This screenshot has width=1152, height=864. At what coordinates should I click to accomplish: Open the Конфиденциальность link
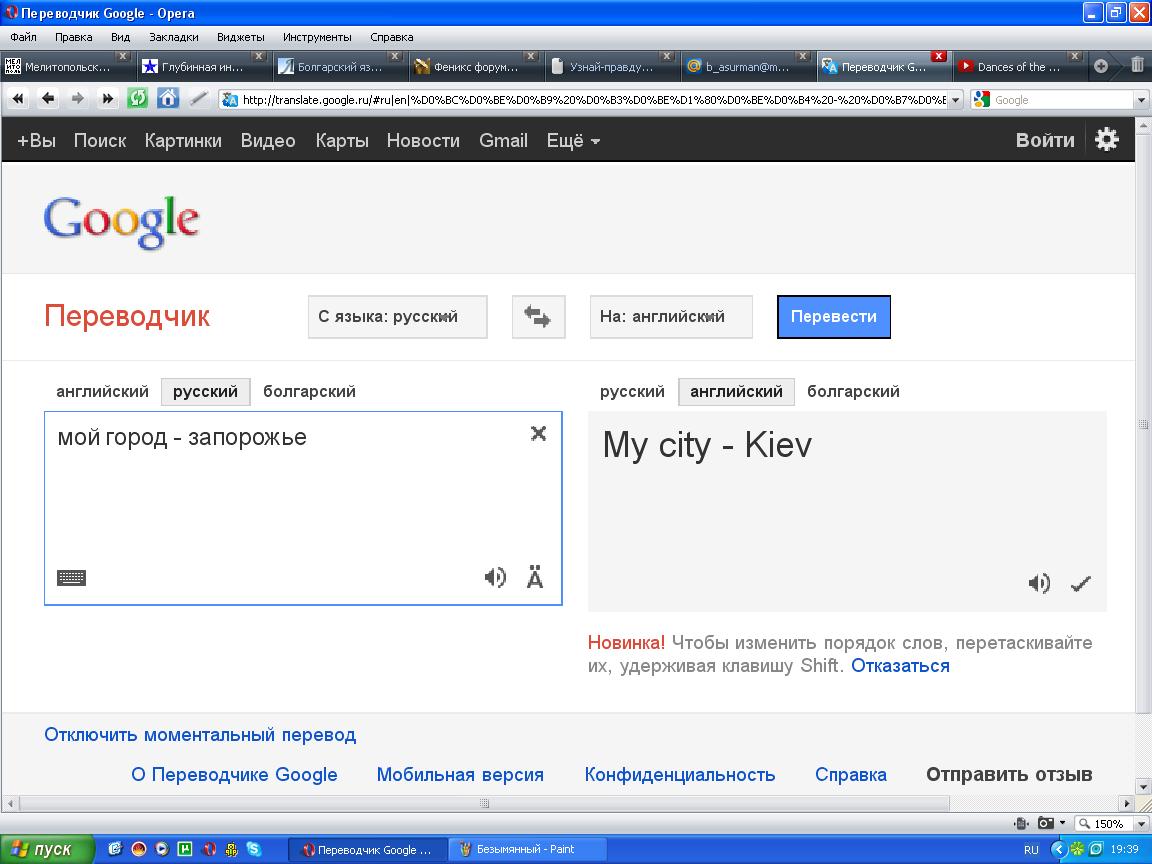pos(680,774)
